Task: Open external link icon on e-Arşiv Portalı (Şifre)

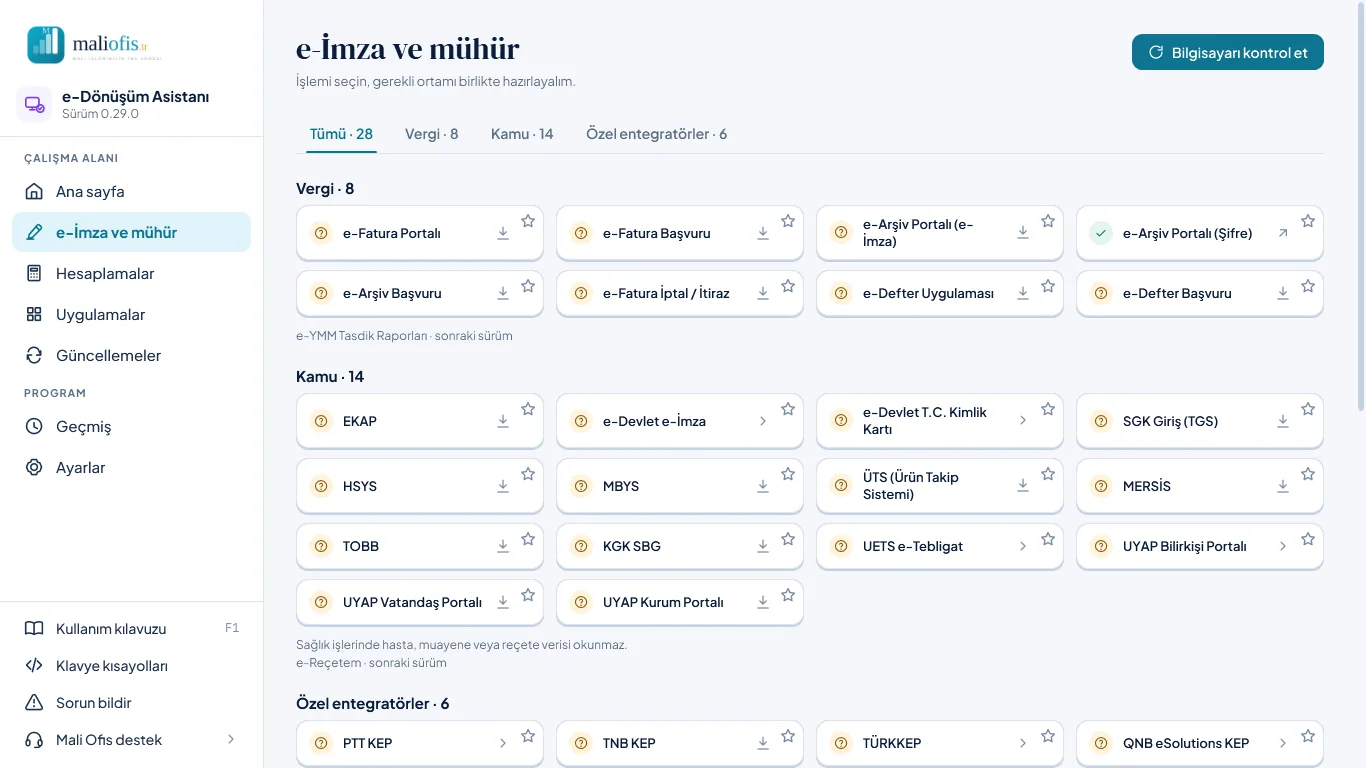Action: click(x=1283, y=233)
